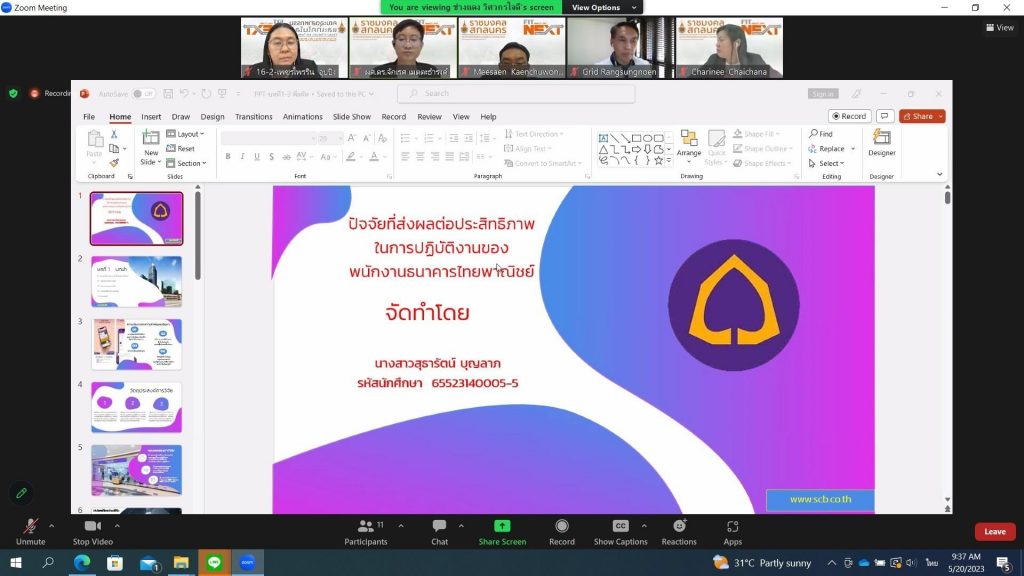Open the Zoom Apps panel
1024x576 pixels.
click(732, 531)
